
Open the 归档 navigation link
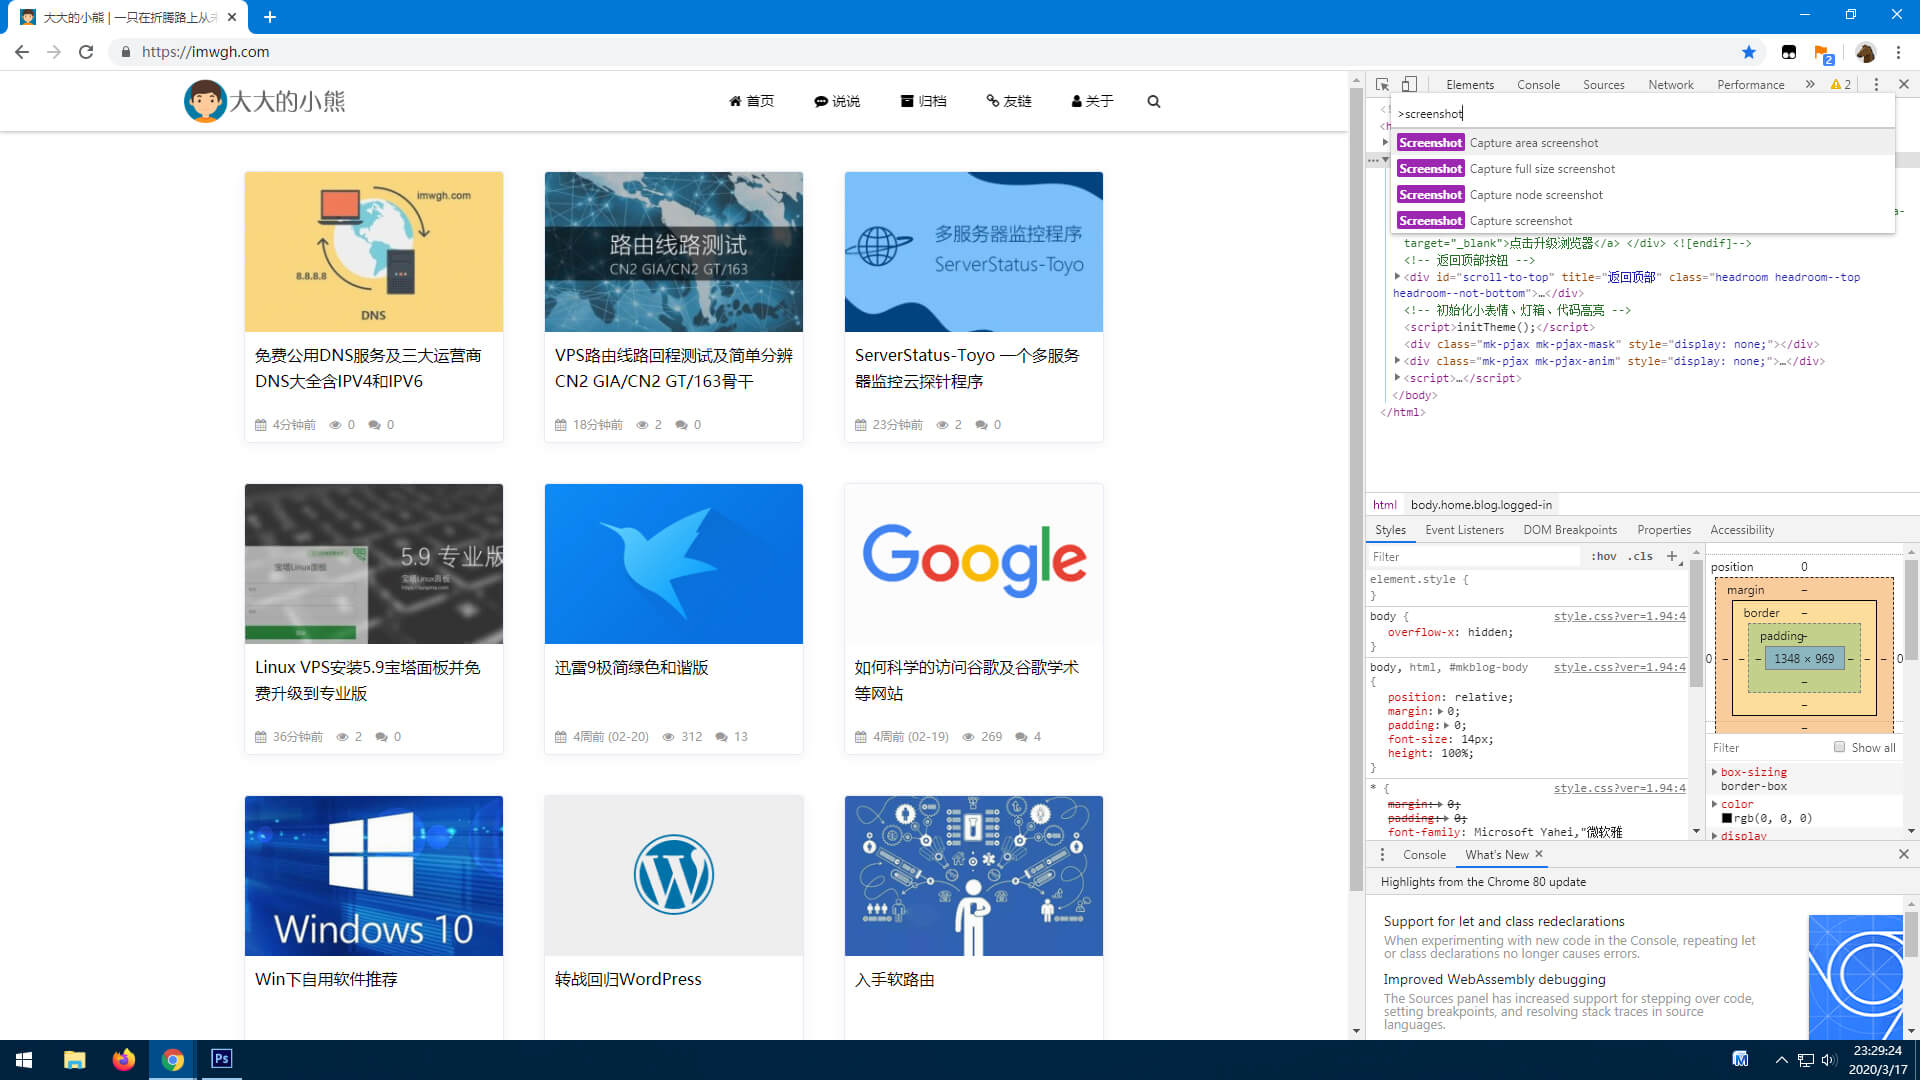coord(923,101)
